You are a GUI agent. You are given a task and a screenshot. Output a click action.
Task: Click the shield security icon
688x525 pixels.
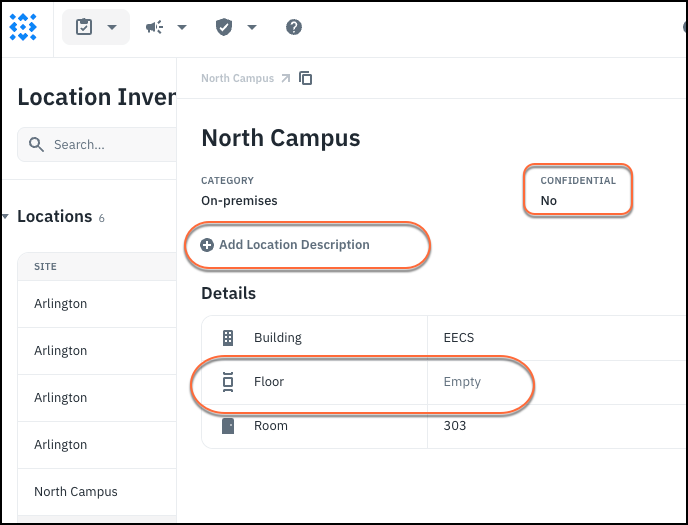click(x=224, y=27)
